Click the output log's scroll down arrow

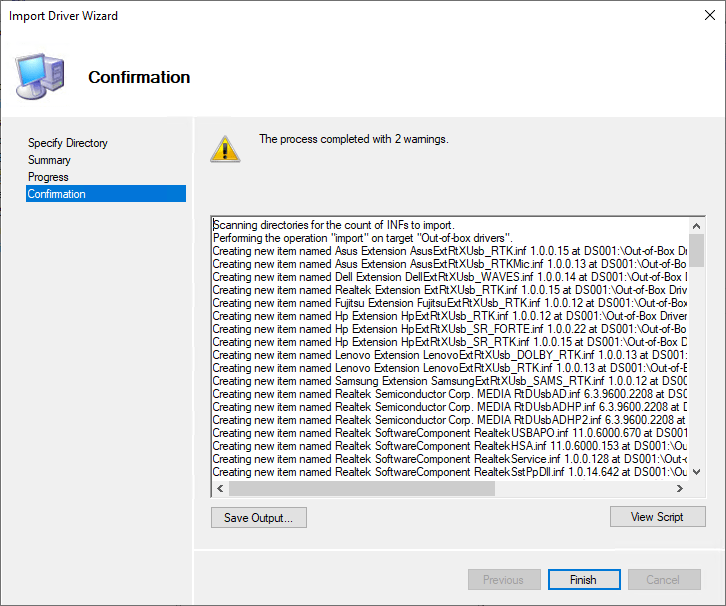(x=697, y=472)
